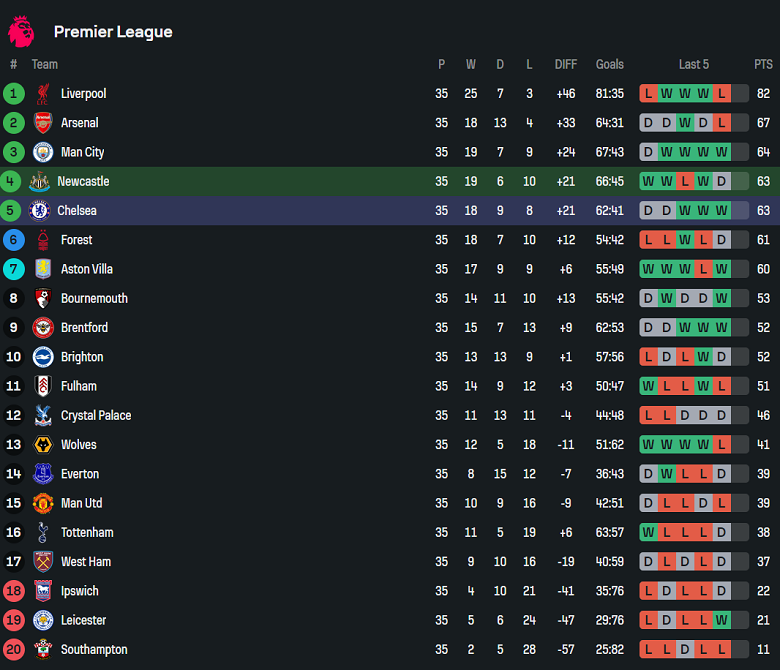The width and height of the screenshot is (780, 670).
Task: Click Chelsea's blue club crest
Action: [x=40, y=211]
